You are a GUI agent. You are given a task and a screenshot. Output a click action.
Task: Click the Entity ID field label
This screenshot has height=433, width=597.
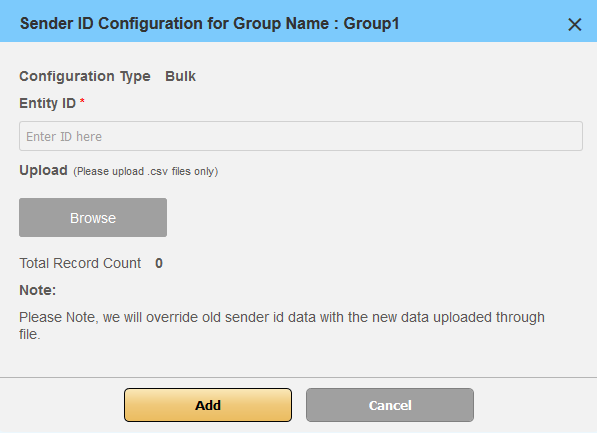[x=48, y=103]
